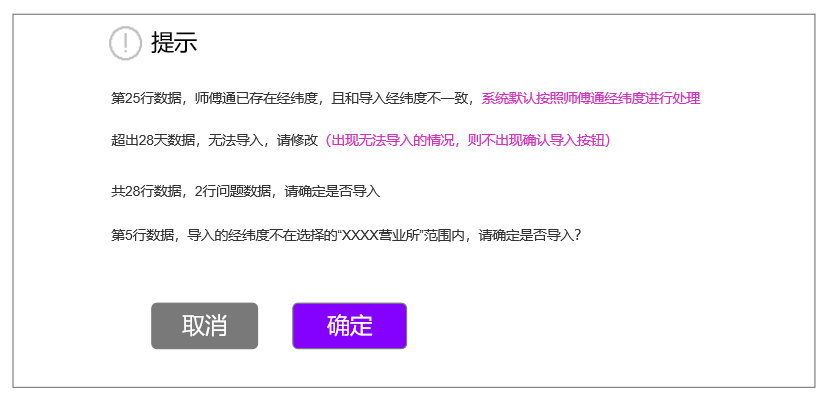The width and height of the screenshot is (835, 400).
Task: Click the 提示 dialog title
Action: pos(174,42)
